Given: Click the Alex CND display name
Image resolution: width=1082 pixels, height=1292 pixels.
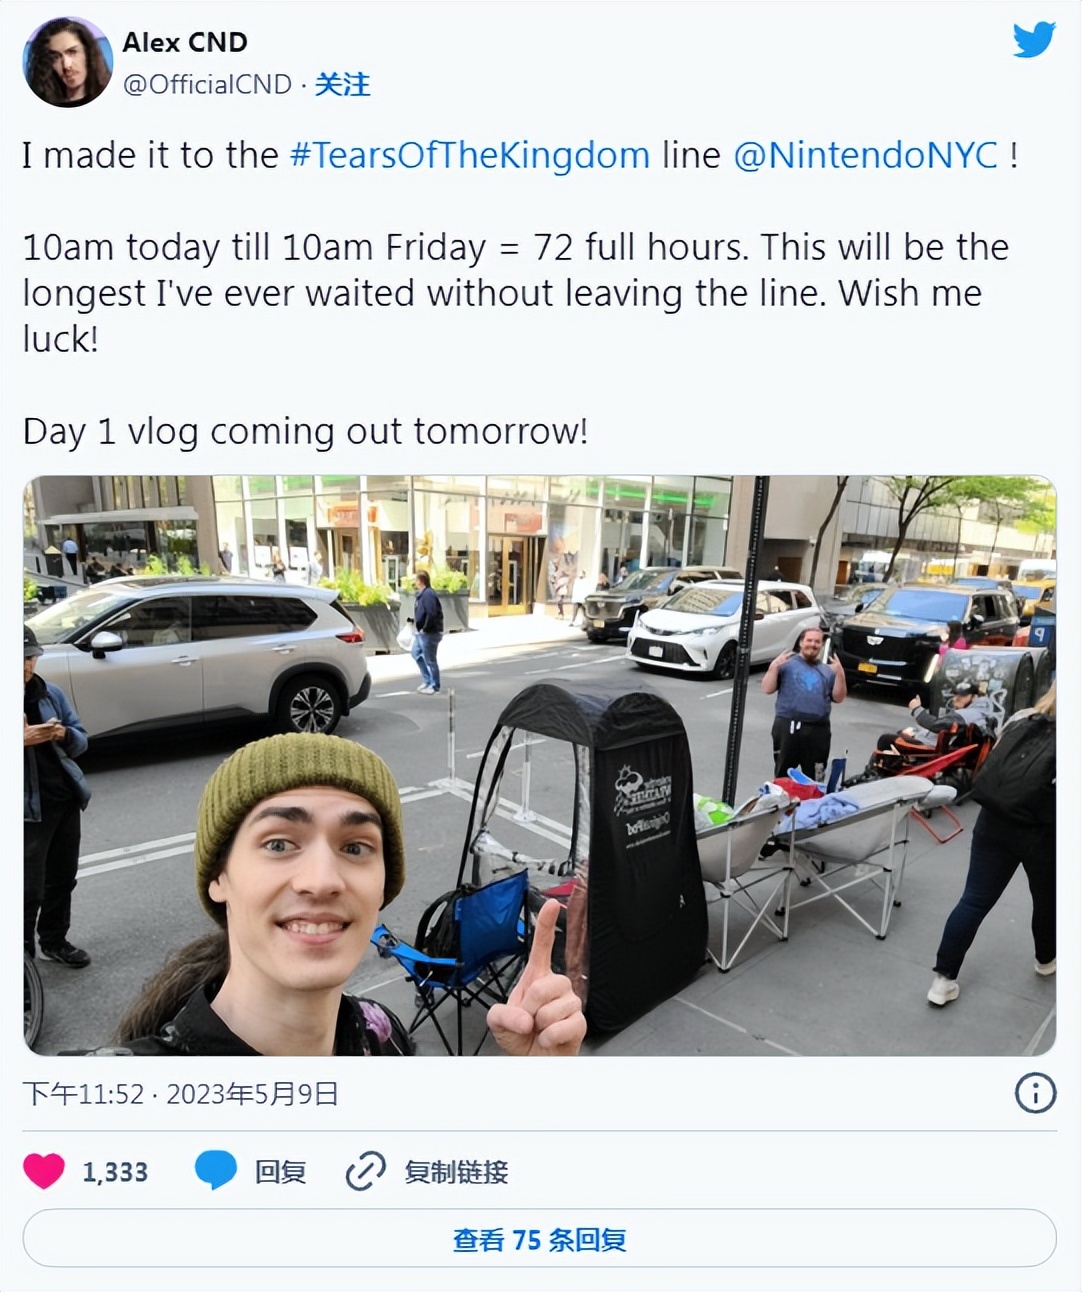Looking at the screenshot, I should point(185,42).
